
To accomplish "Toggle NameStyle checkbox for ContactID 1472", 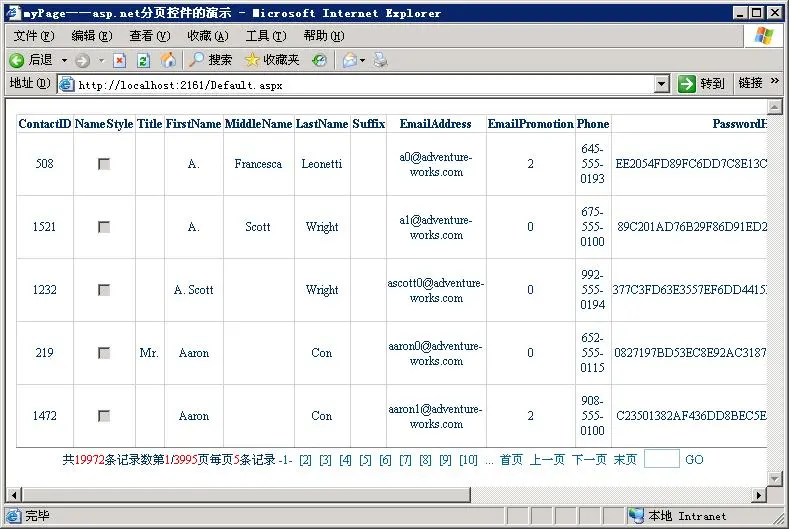I will (104, 416).
